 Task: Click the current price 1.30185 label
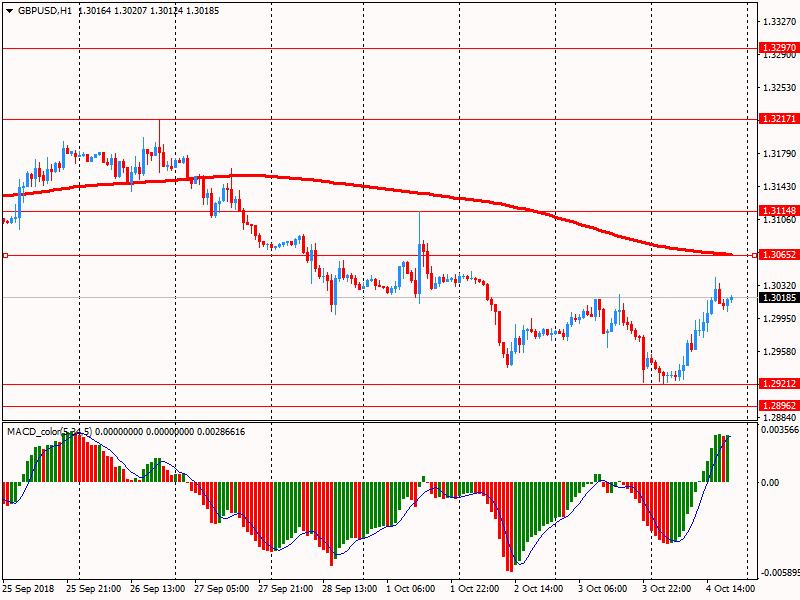pyautogui.click(x=779, y=297)
